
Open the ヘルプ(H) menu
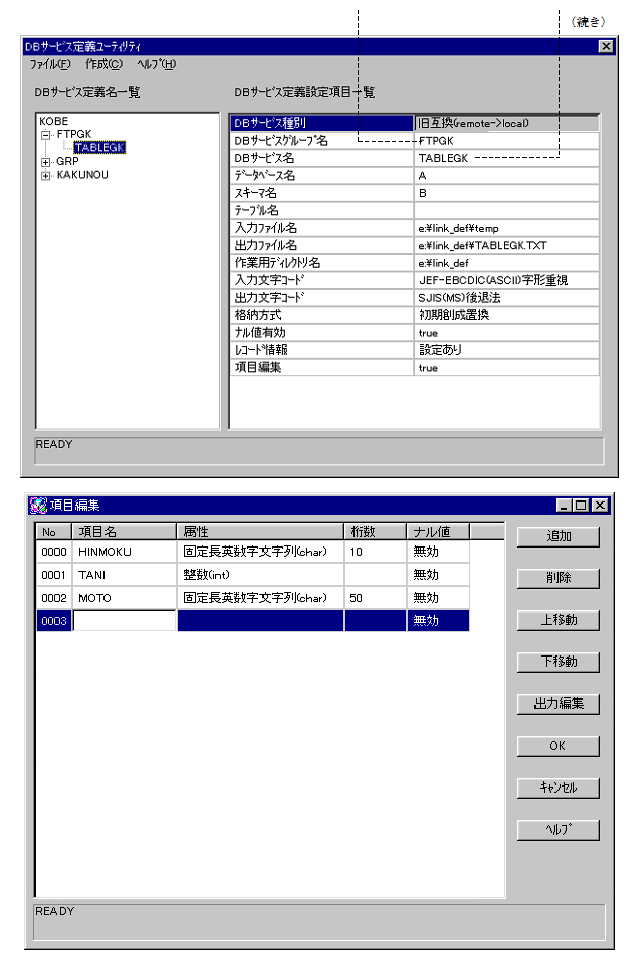tap(157, 64)
